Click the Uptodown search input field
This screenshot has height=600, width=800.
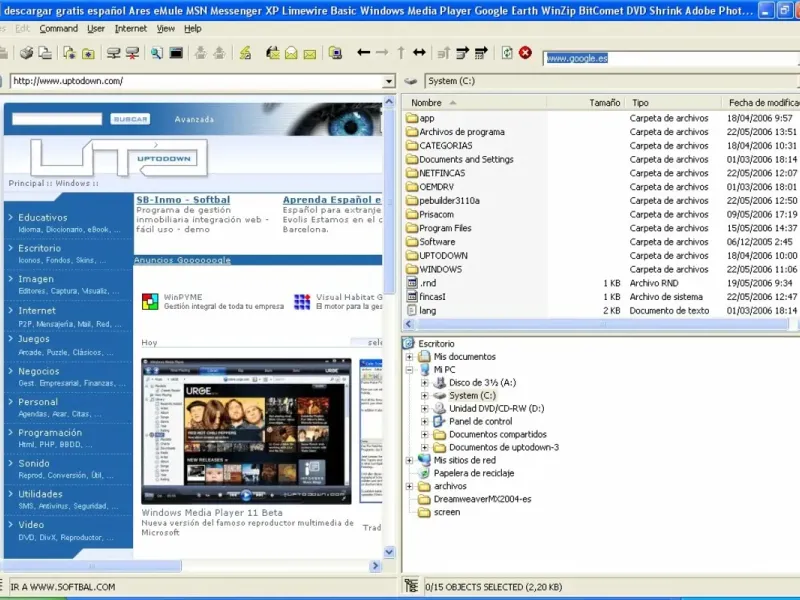click(57, 119)
